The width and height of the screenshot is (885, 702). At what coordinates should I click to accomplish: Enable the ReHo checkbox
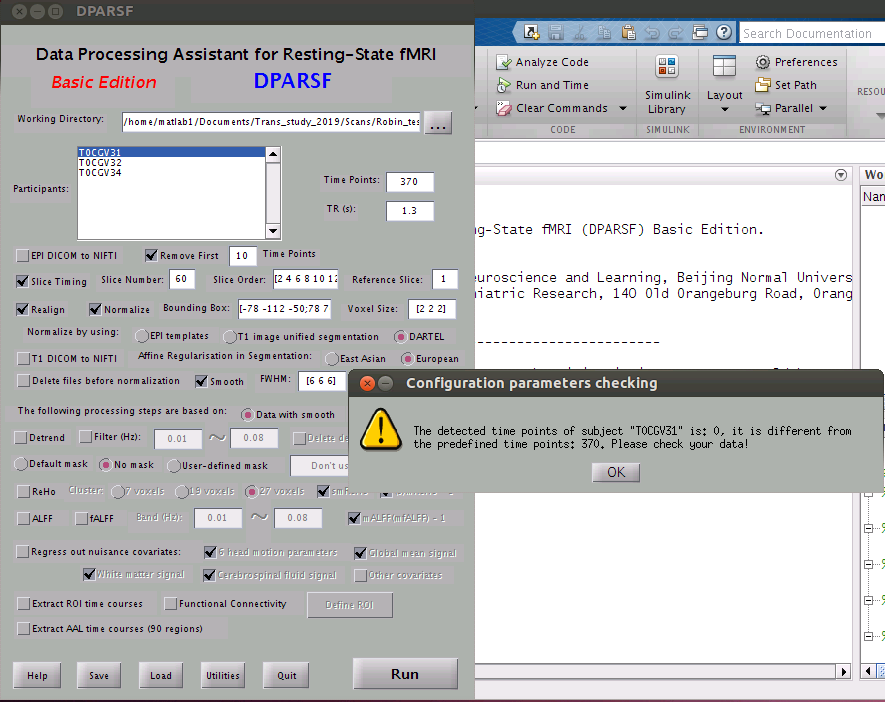pos(24,492)
